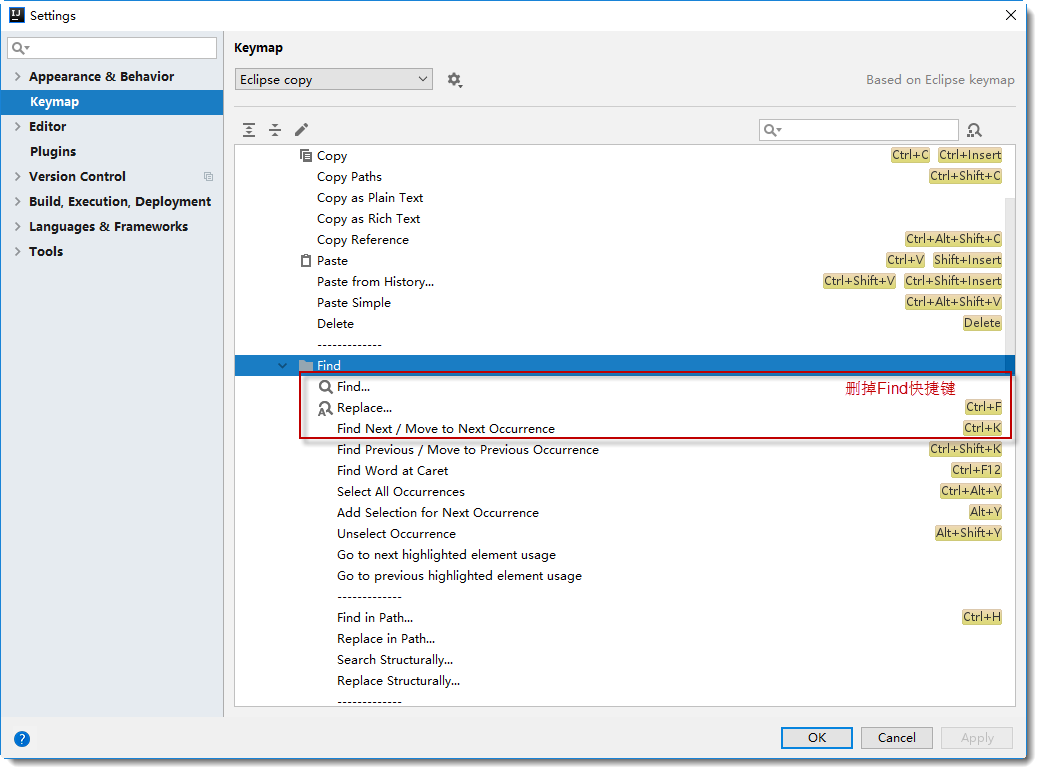
Task: Click the Alt+Shift+Y shortcut badge
Action: click(968, 533)
